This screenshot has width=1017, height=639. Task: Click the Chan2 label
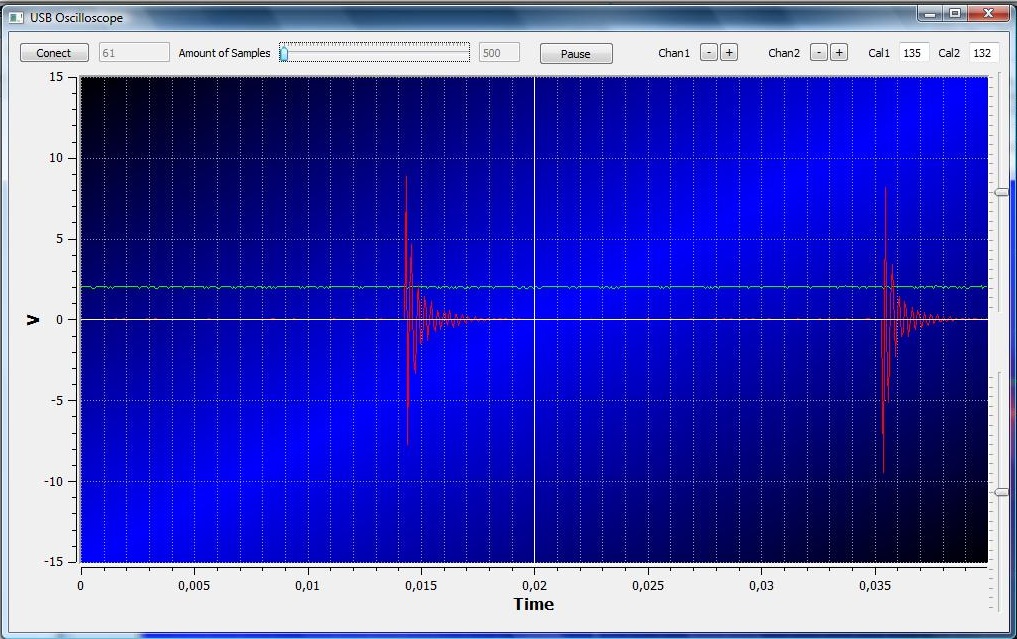[x=784, y=53]
